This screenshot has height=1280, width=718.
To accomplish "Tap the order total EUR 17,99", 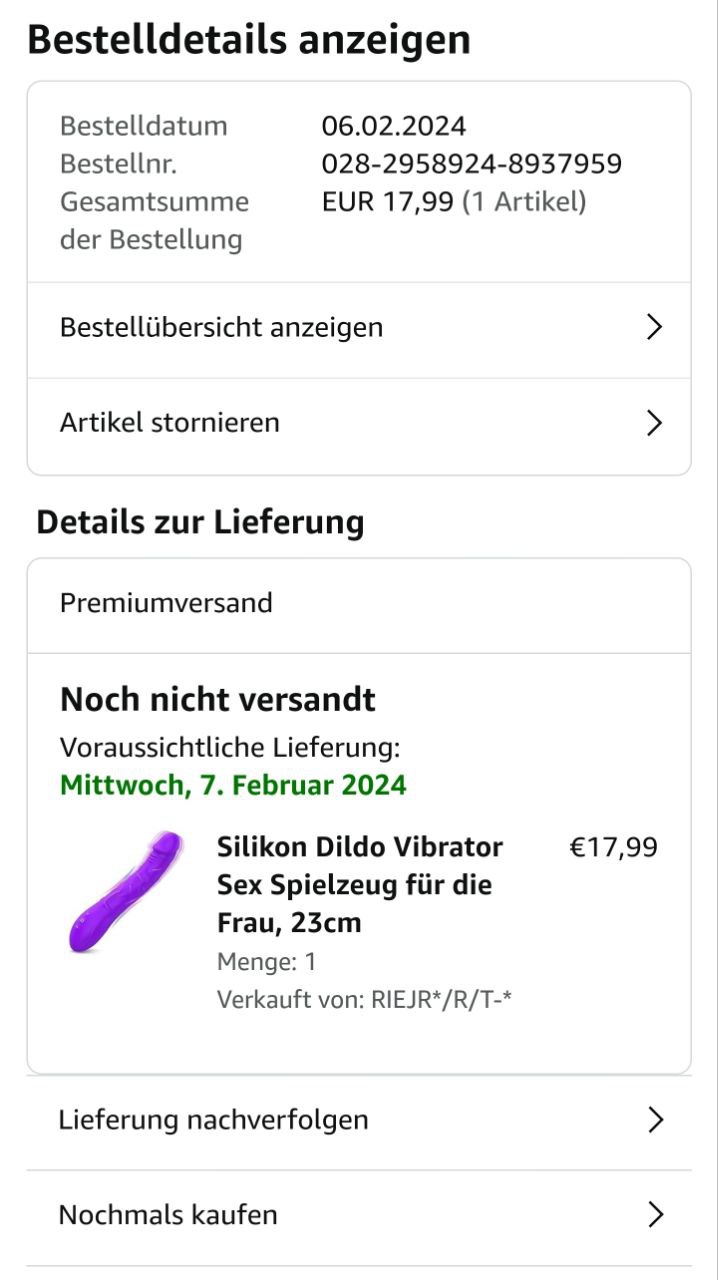I will pos(387,202).
